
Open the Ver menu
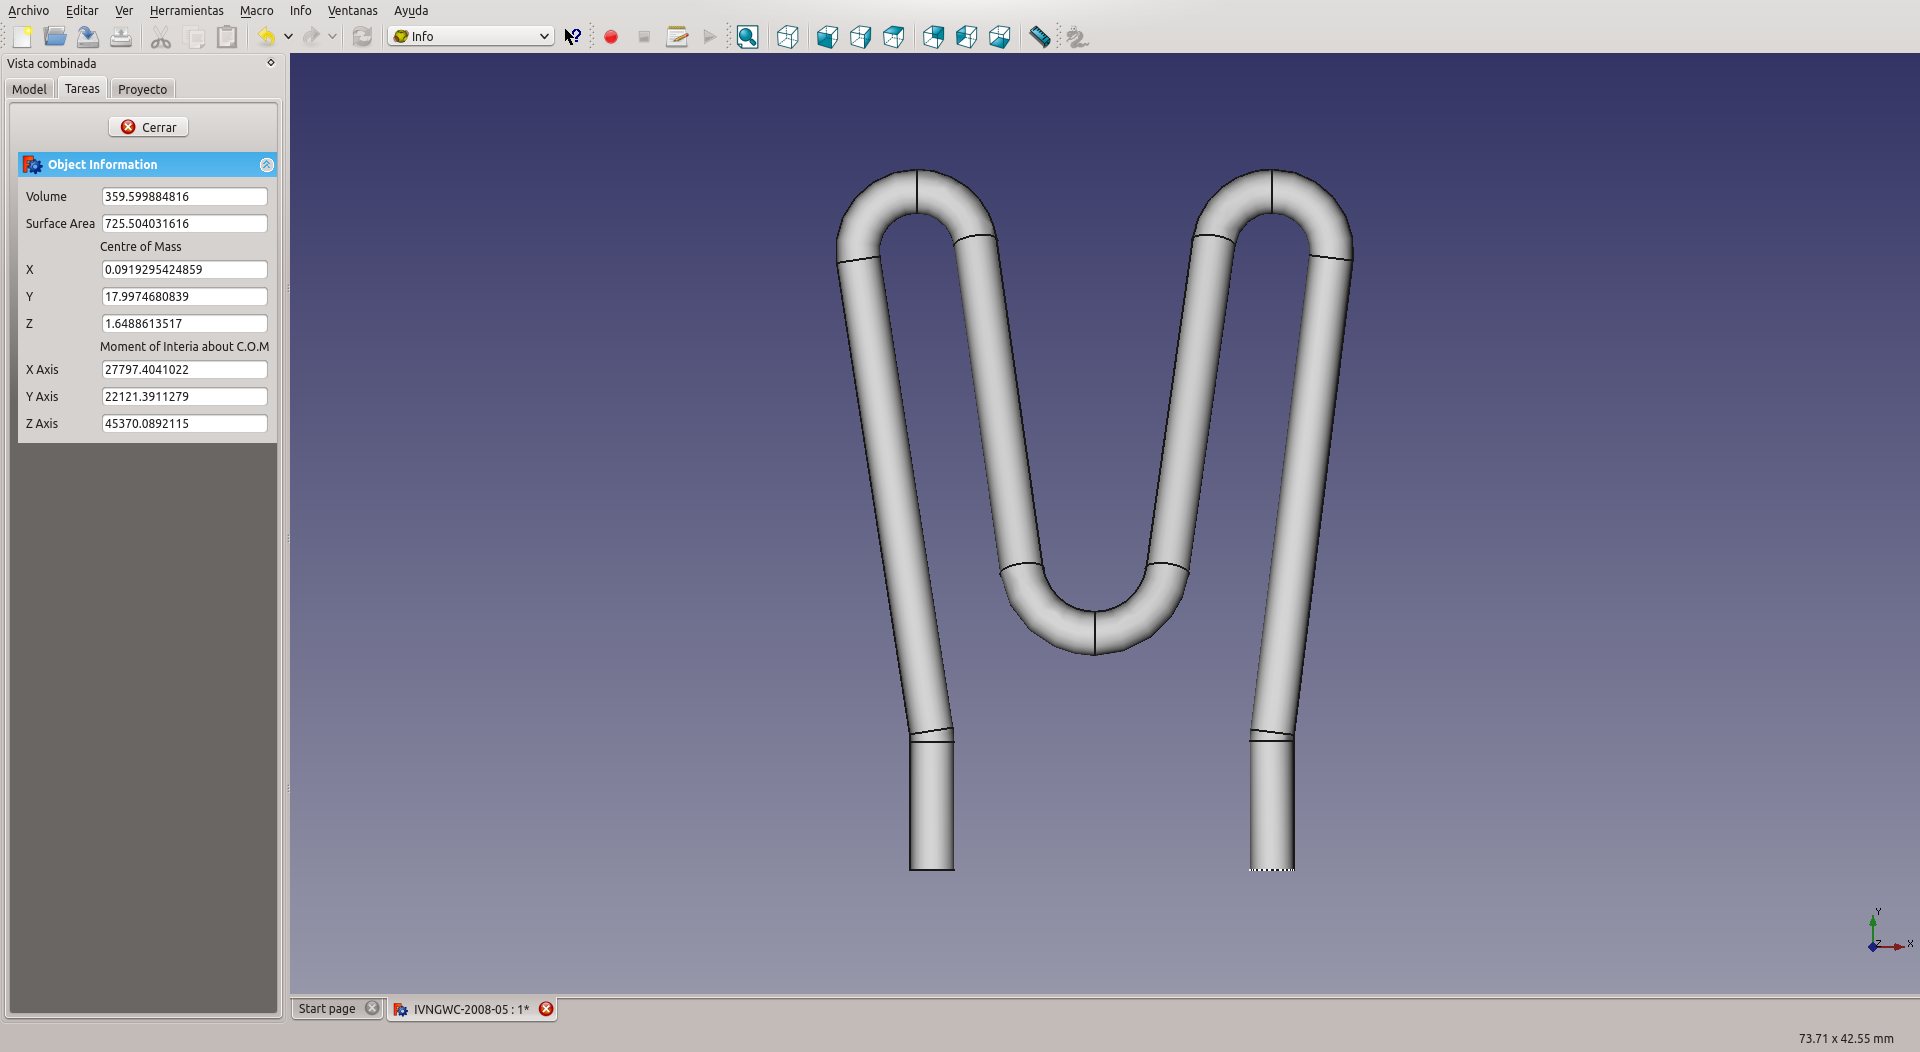pos(124,10)
